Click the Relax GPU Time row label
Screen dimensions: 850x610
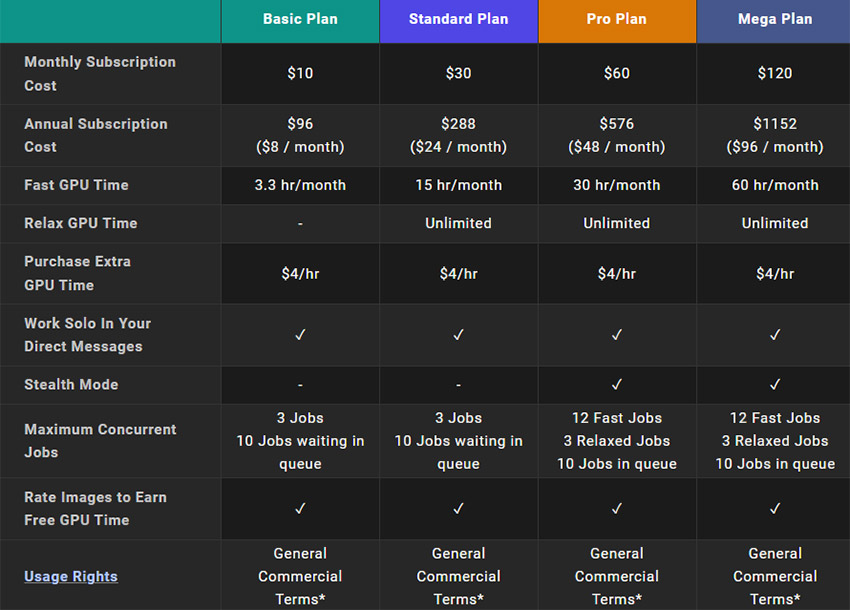[81, 223]
